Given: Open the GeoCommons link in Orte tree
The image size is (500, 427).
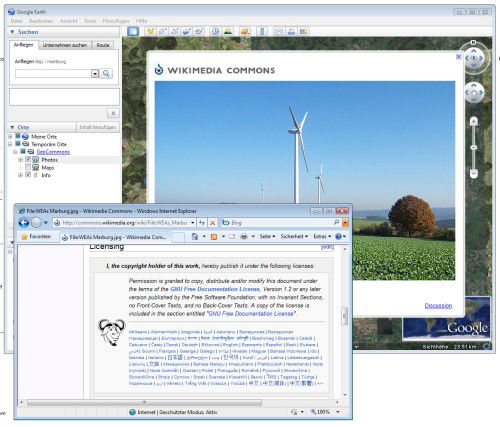Looking at the screenshot, I should click(x=53, y=152).
